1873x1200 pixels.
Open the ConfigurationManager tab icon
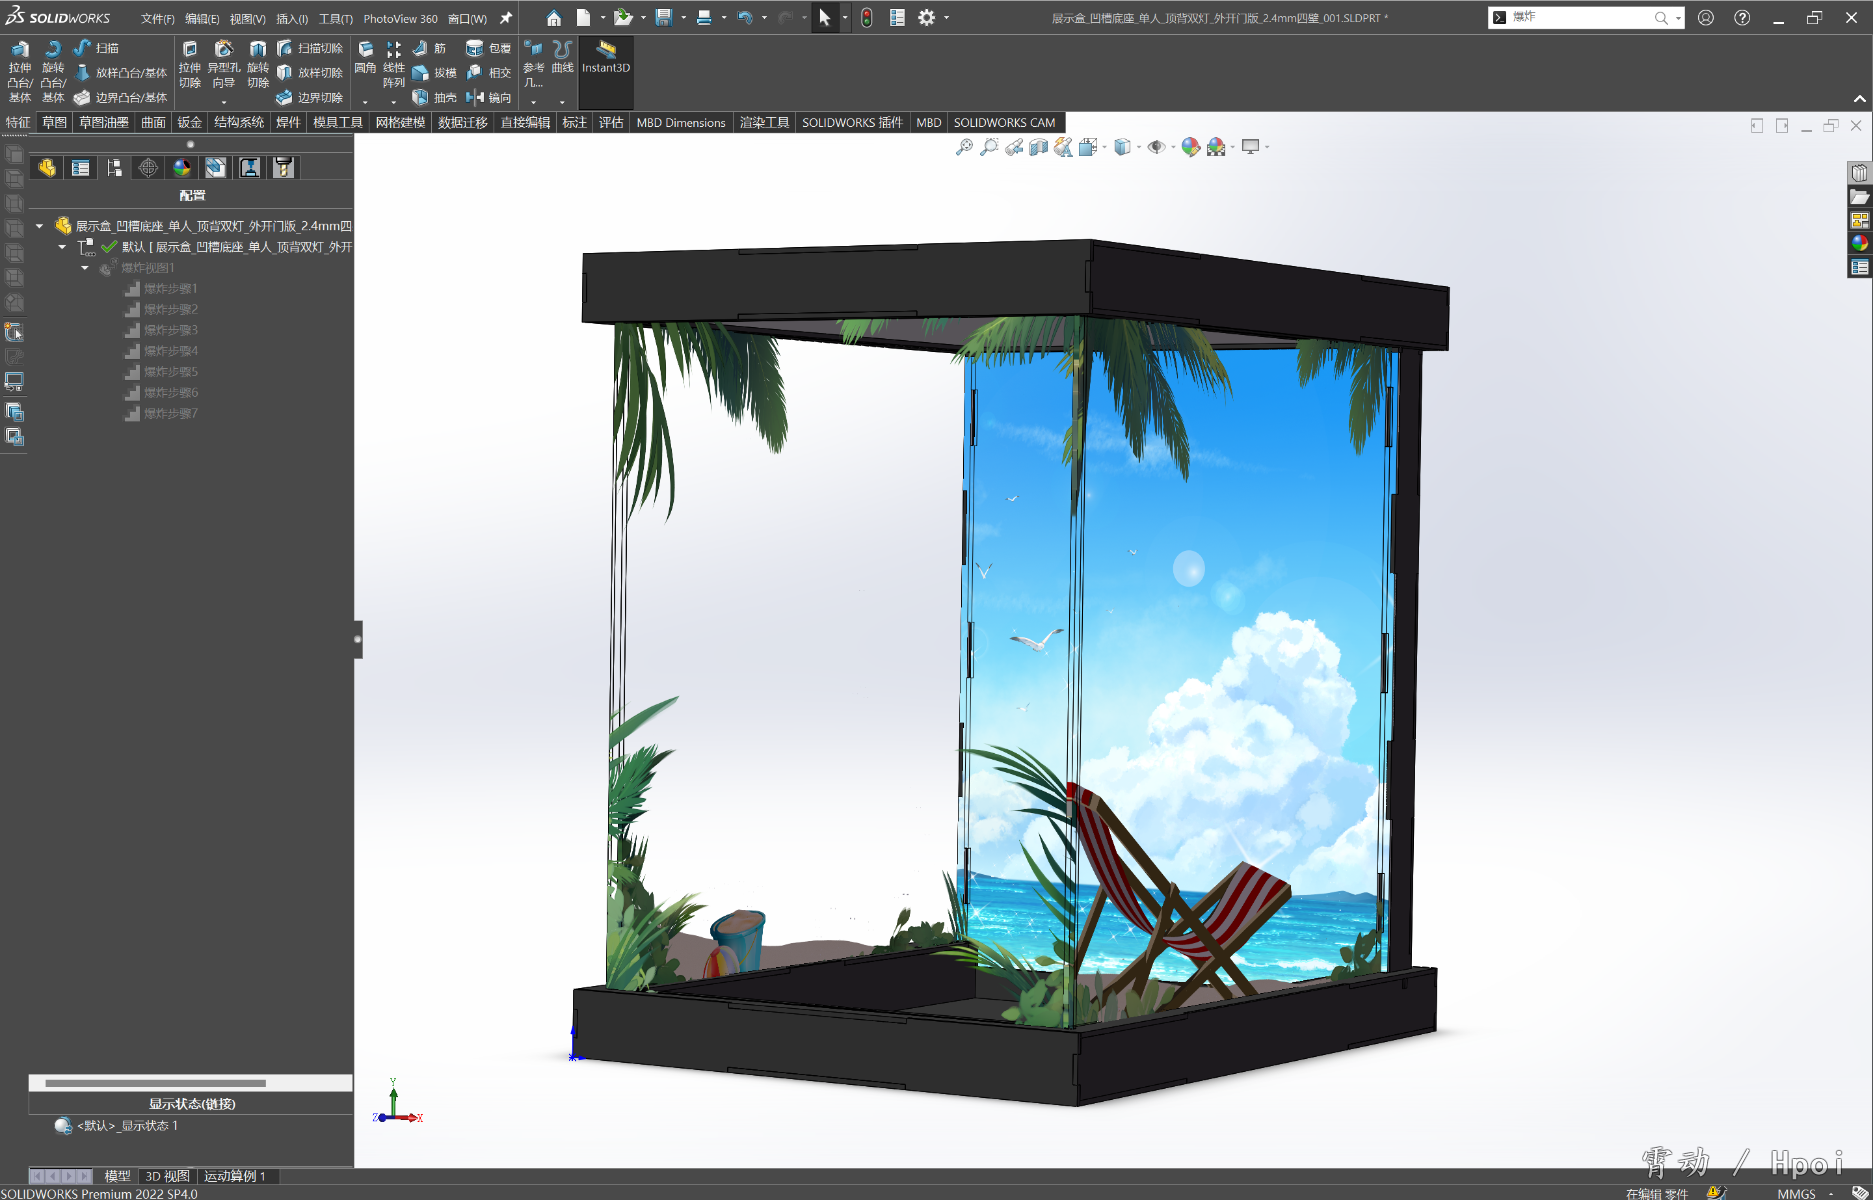114,168
